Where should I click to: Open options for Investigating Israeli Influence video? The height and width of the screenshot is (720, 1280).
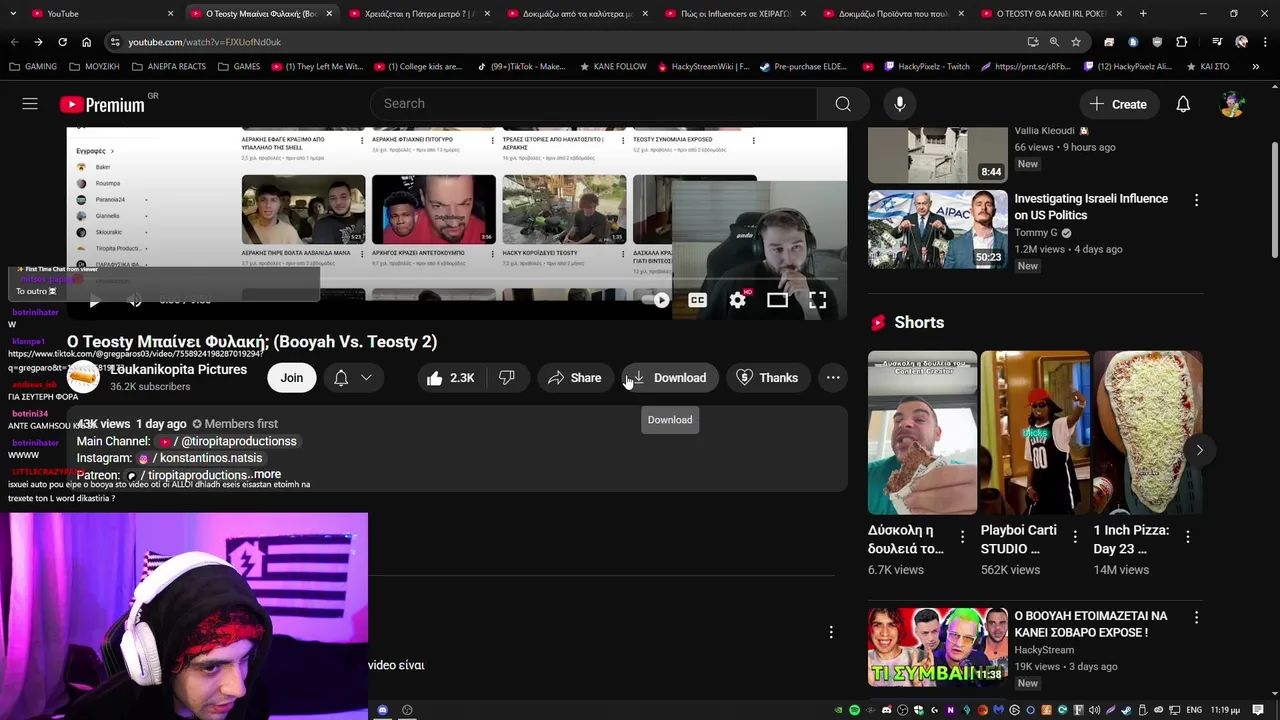click(1196, 200)
